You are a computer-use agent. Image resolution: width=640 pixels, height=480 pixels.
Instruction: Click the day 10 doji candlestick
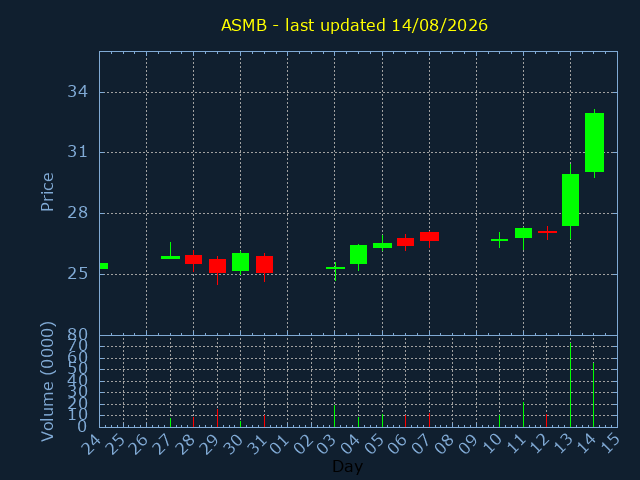tap(499, 240)
